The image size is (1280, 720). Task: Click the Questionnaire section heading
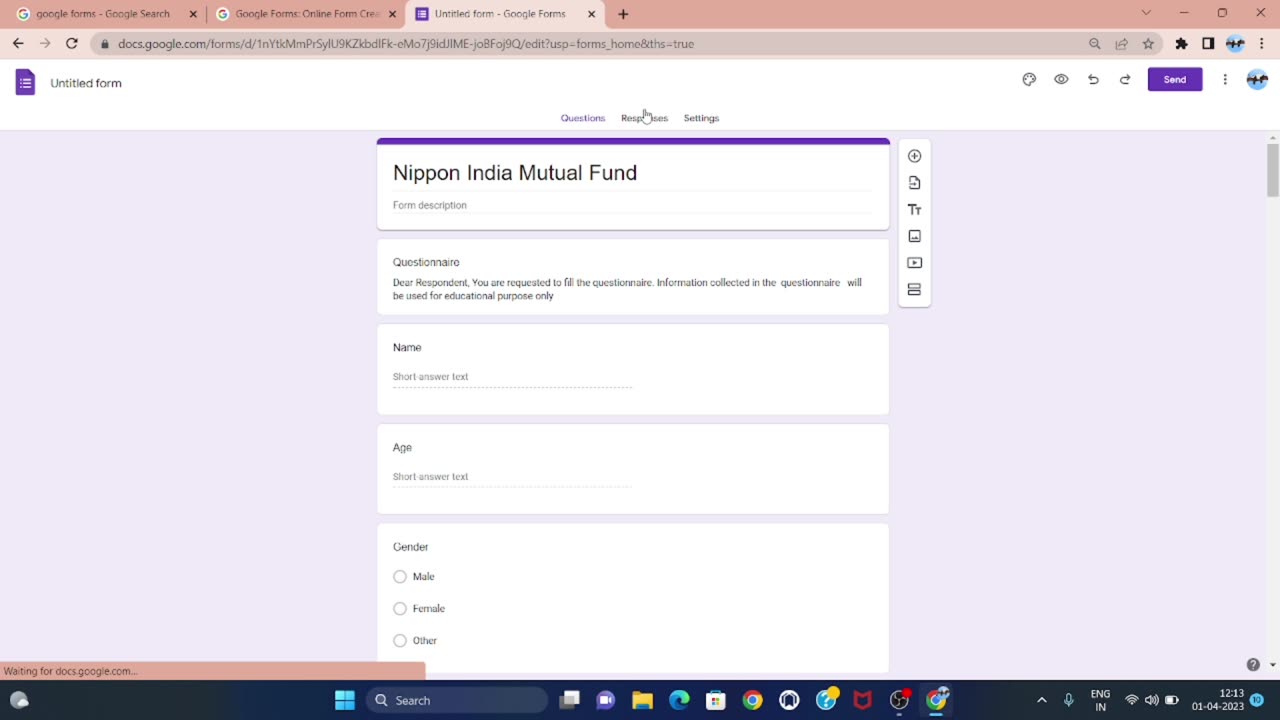pyautogui.click(x=426, y=262)
